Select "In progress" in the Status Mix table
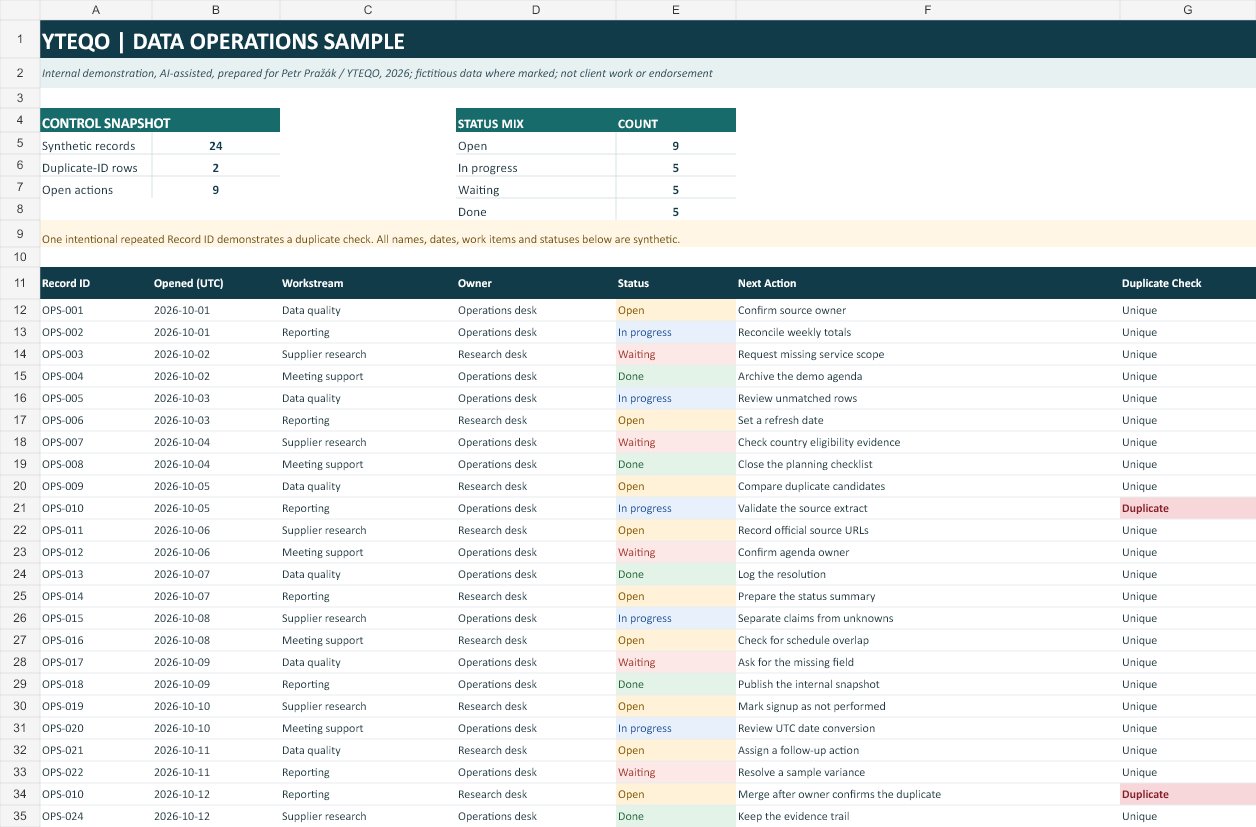The height and width of the screenshot is (827, 1256). coord(536,168)
